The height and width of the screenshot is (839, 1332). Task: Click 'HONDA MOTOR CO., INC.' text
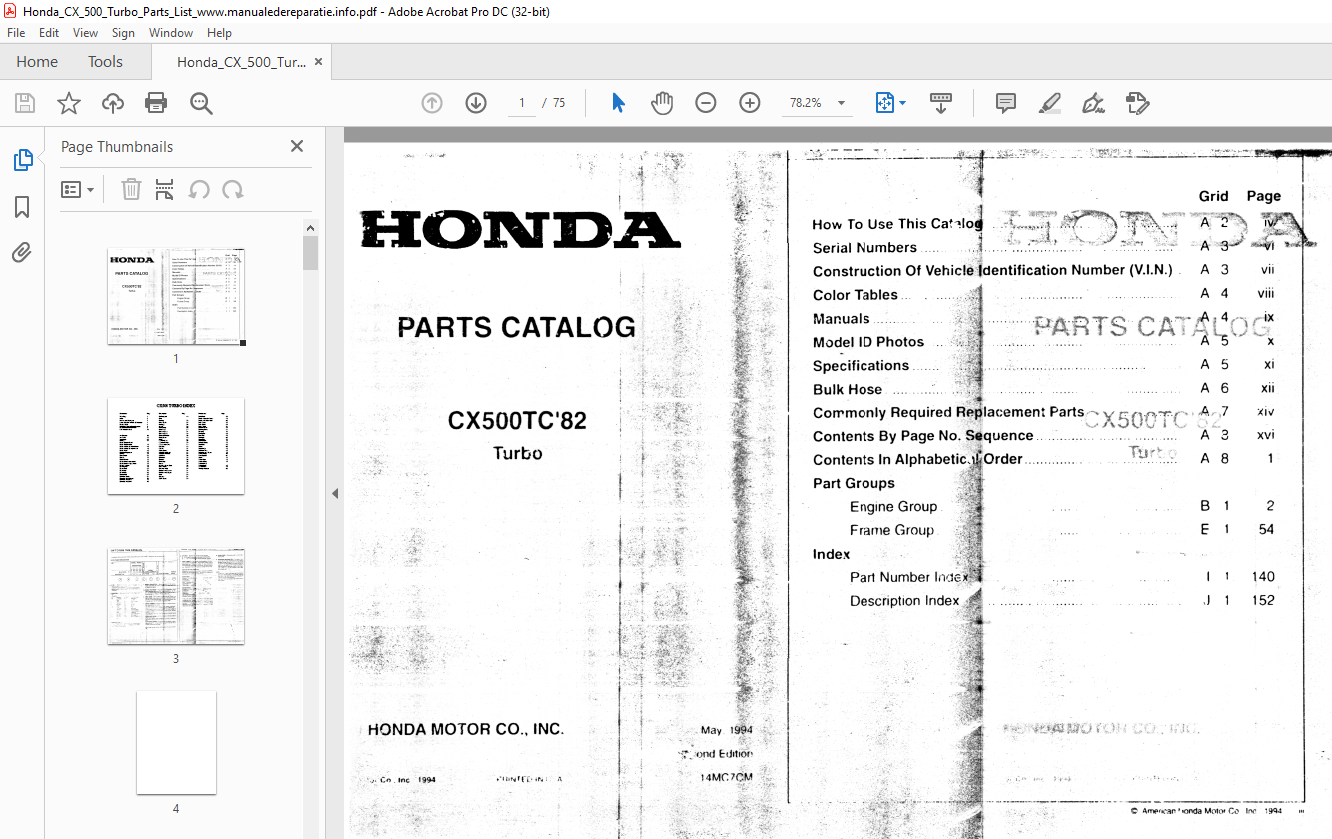tap(465, 729)
